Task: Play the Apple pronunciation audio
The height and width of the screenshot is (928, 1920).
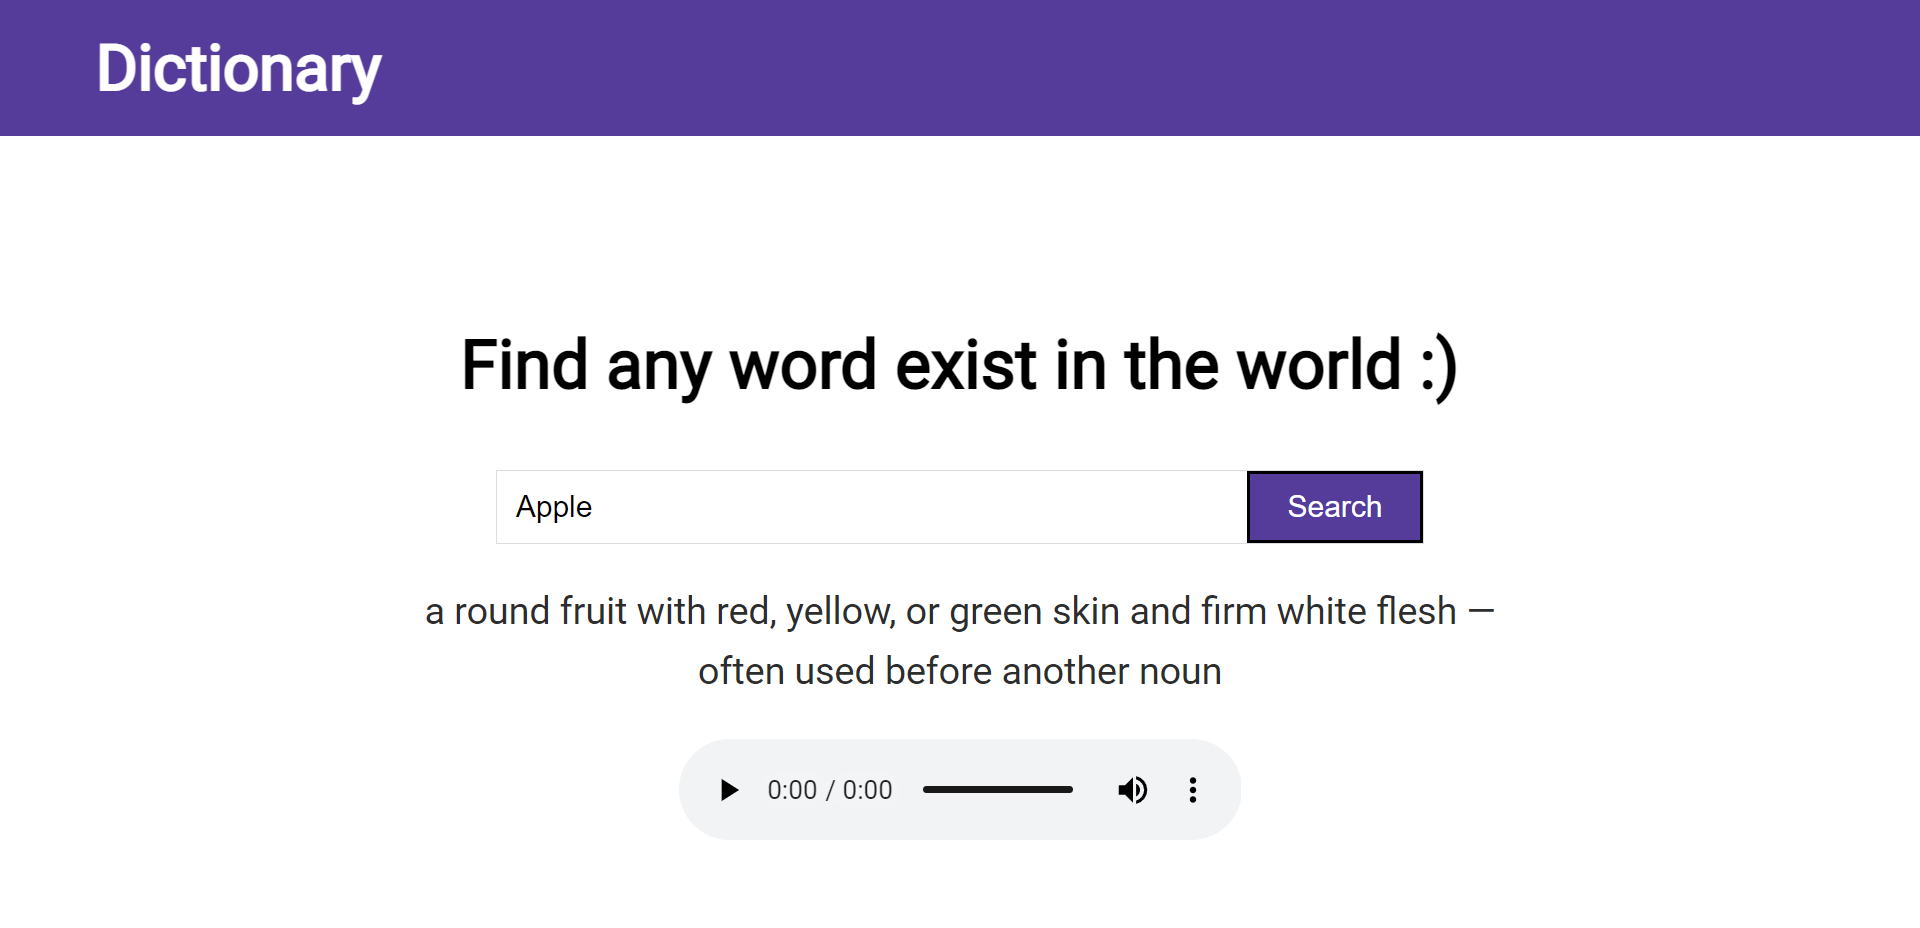Action: 729,790
